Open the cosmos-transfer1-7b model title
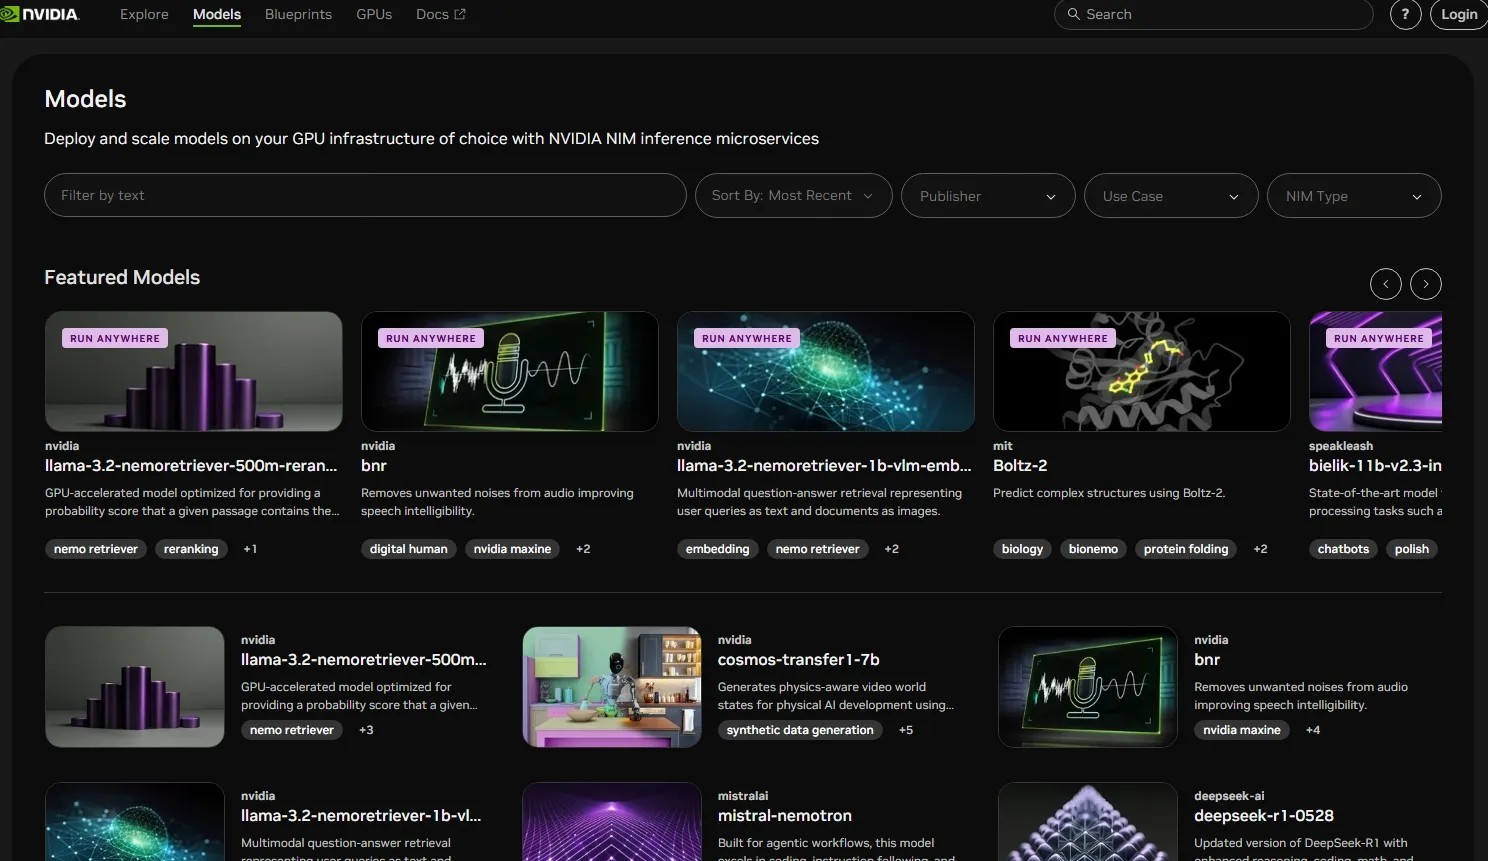Image resolution: width=1488 pixels, height=861 pixels. click(799, 660)
